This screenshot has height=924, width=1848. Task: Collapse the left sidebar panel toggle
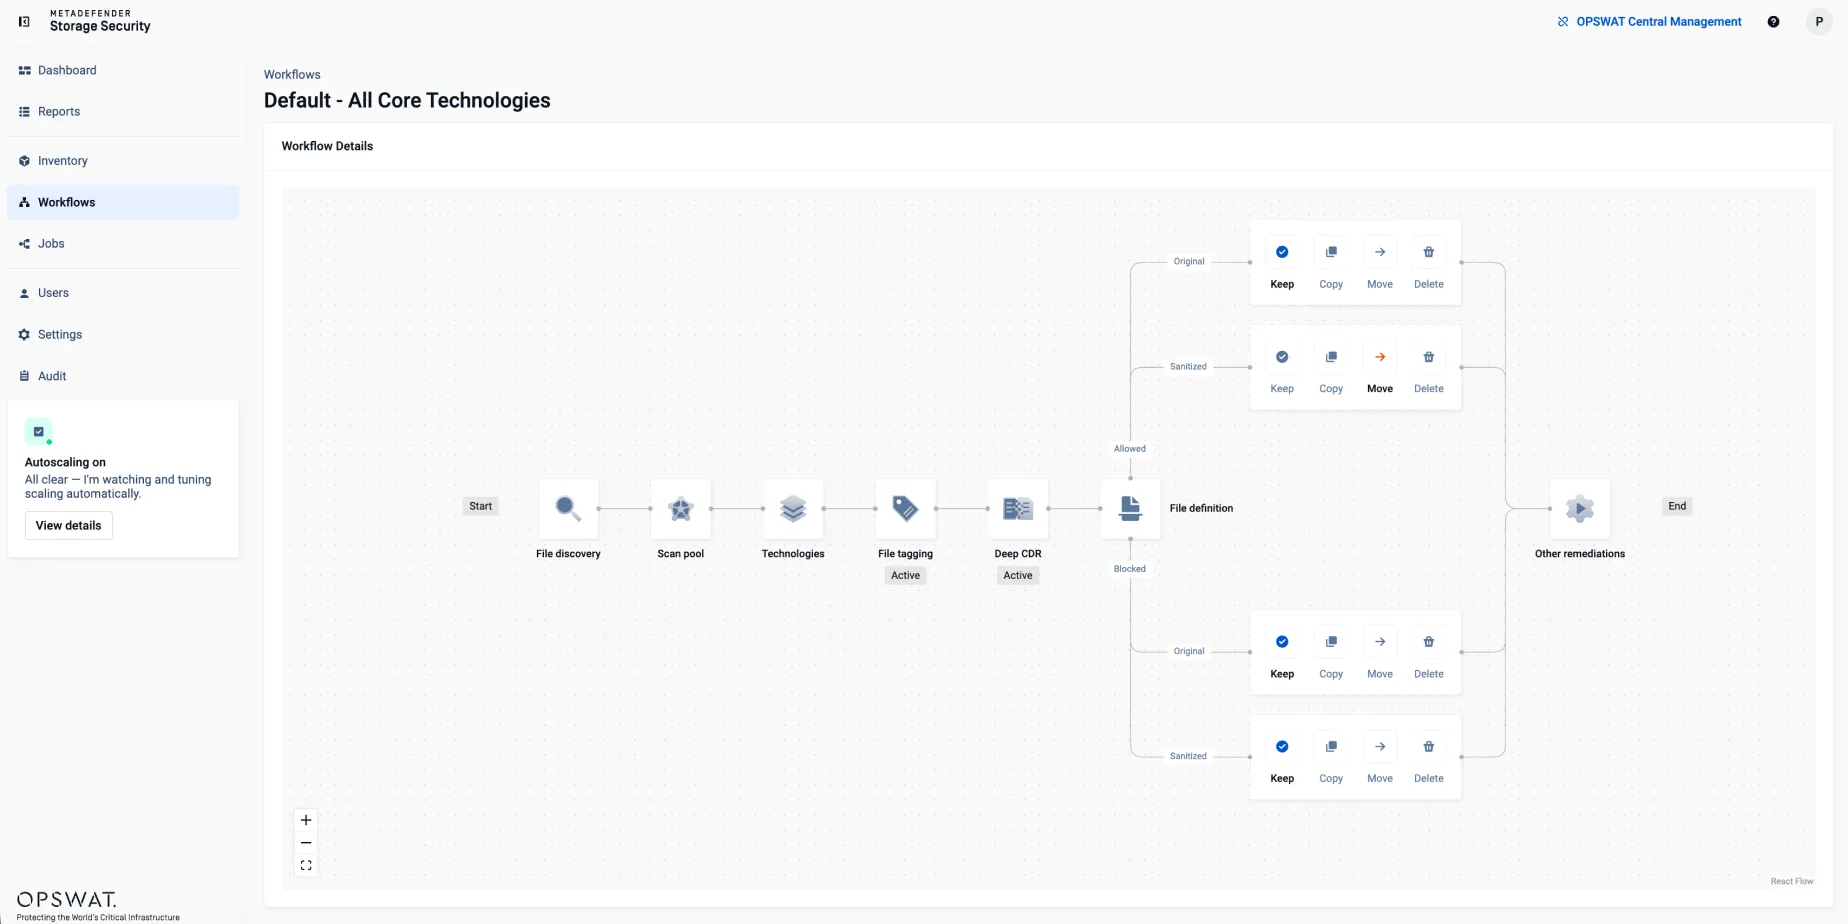24,21
